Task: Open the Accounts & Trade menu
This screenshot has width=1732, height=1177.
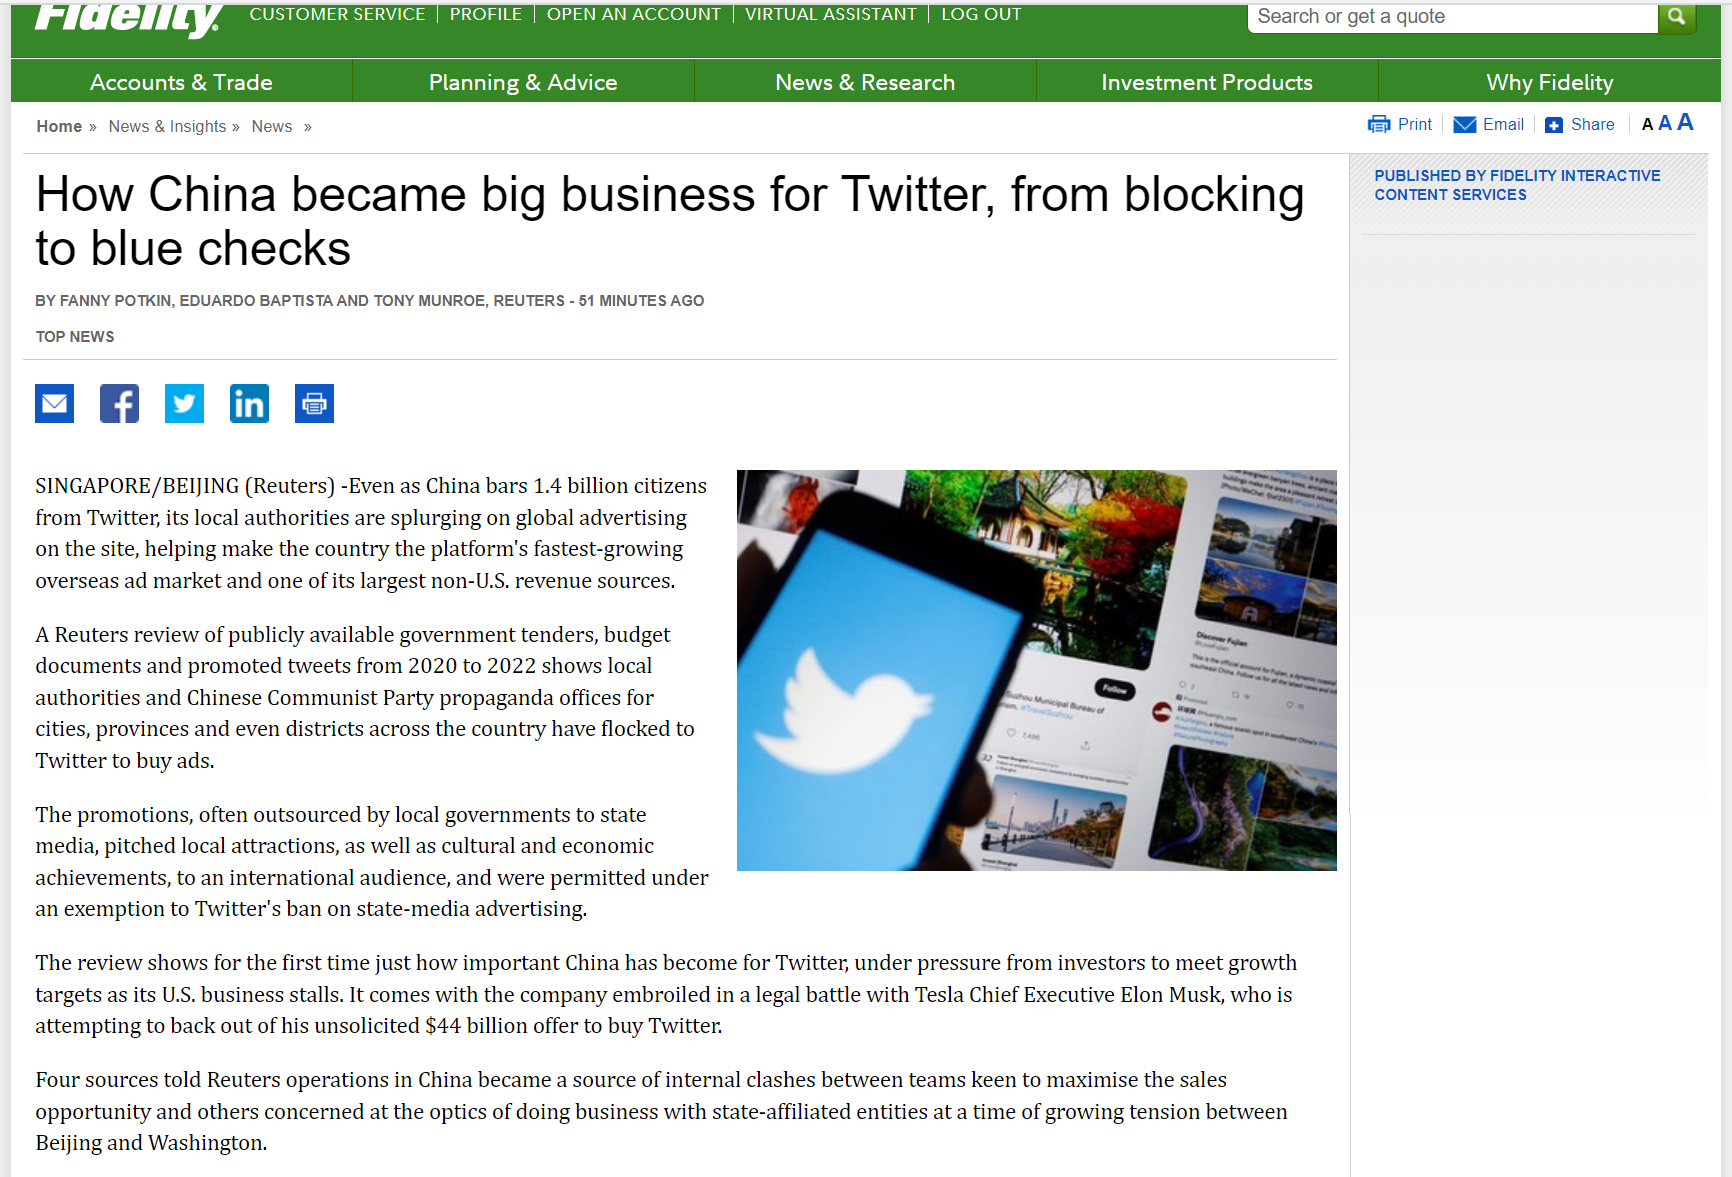Action: pyautogui.click(x=181, y=82)
